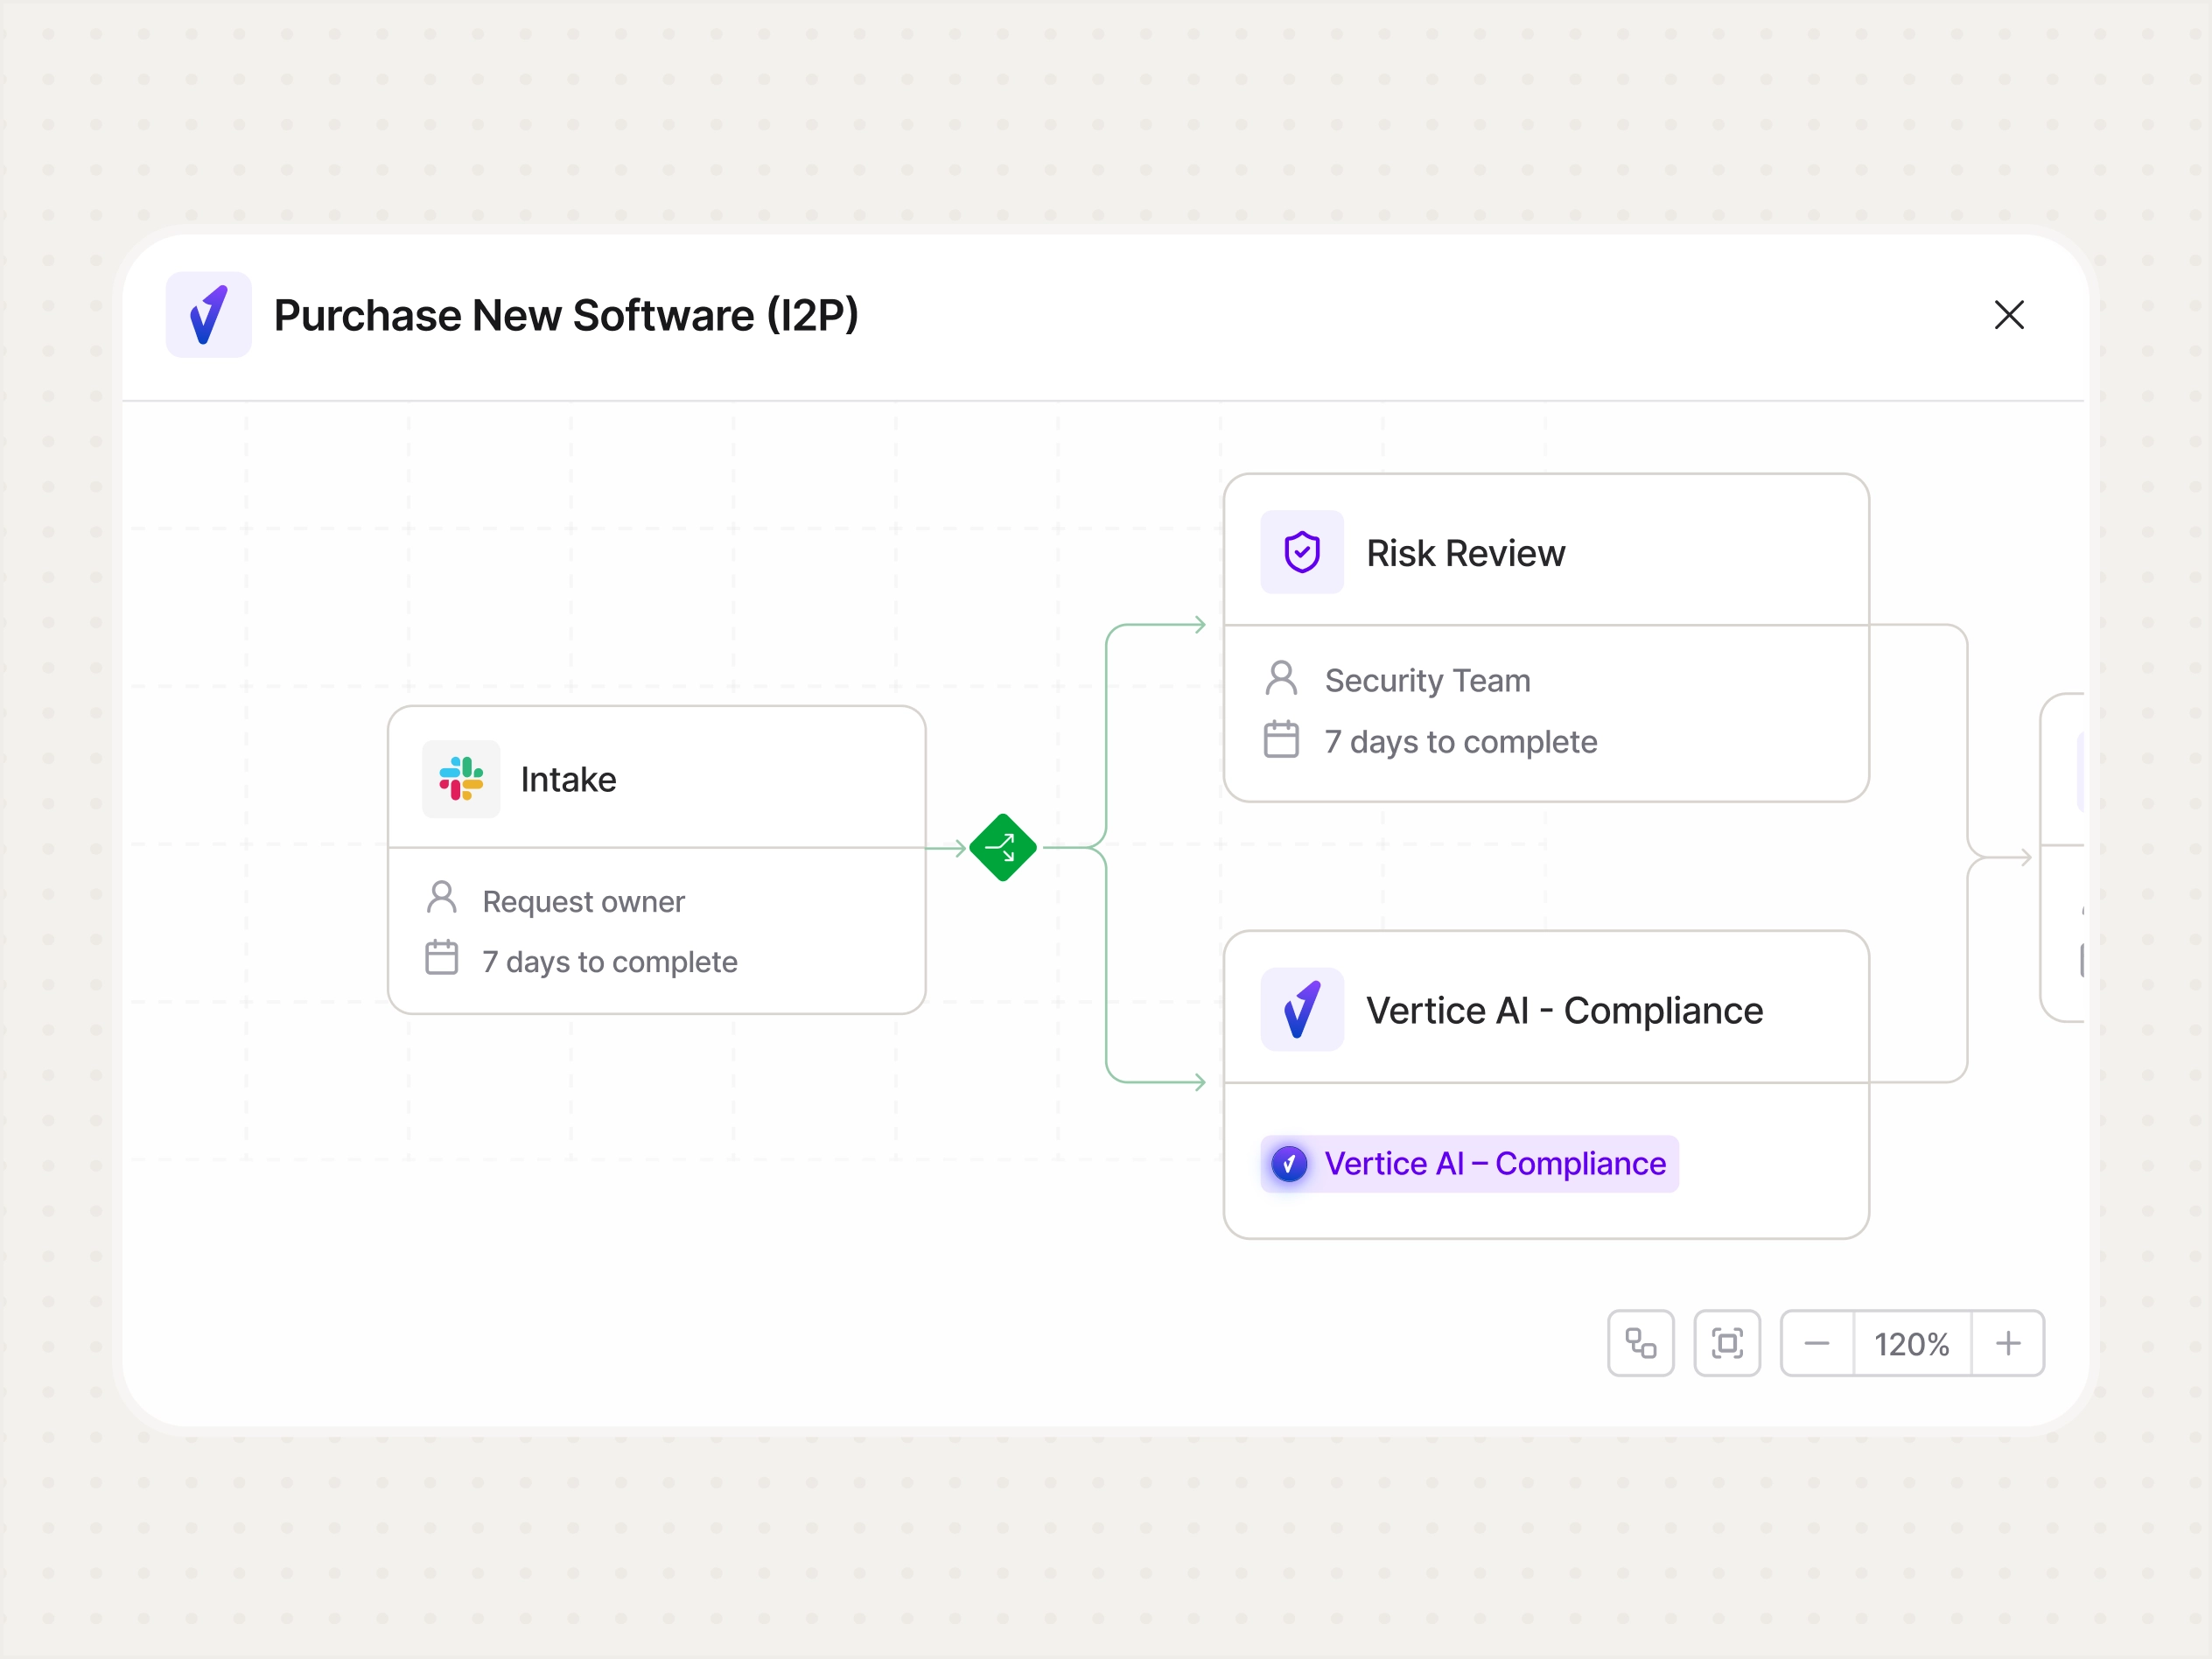
Task: Click the calendar icon on the Intake card
Action: (442, 958)
